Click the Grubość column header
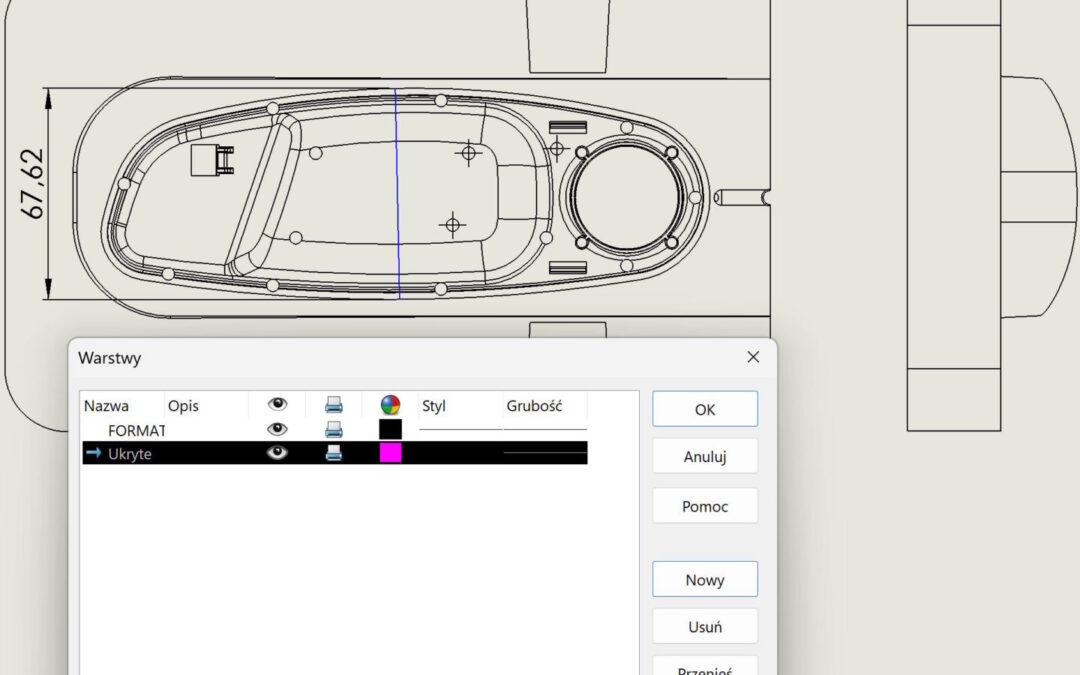 pos(535,406)
